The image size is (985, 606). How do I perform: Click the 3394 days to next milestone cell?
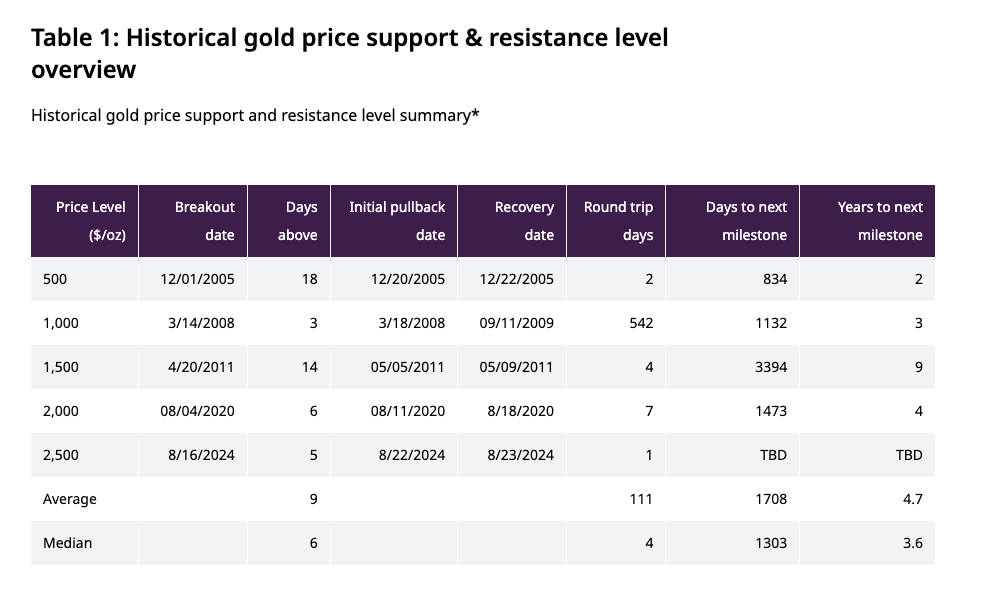(x=770, y=367)
